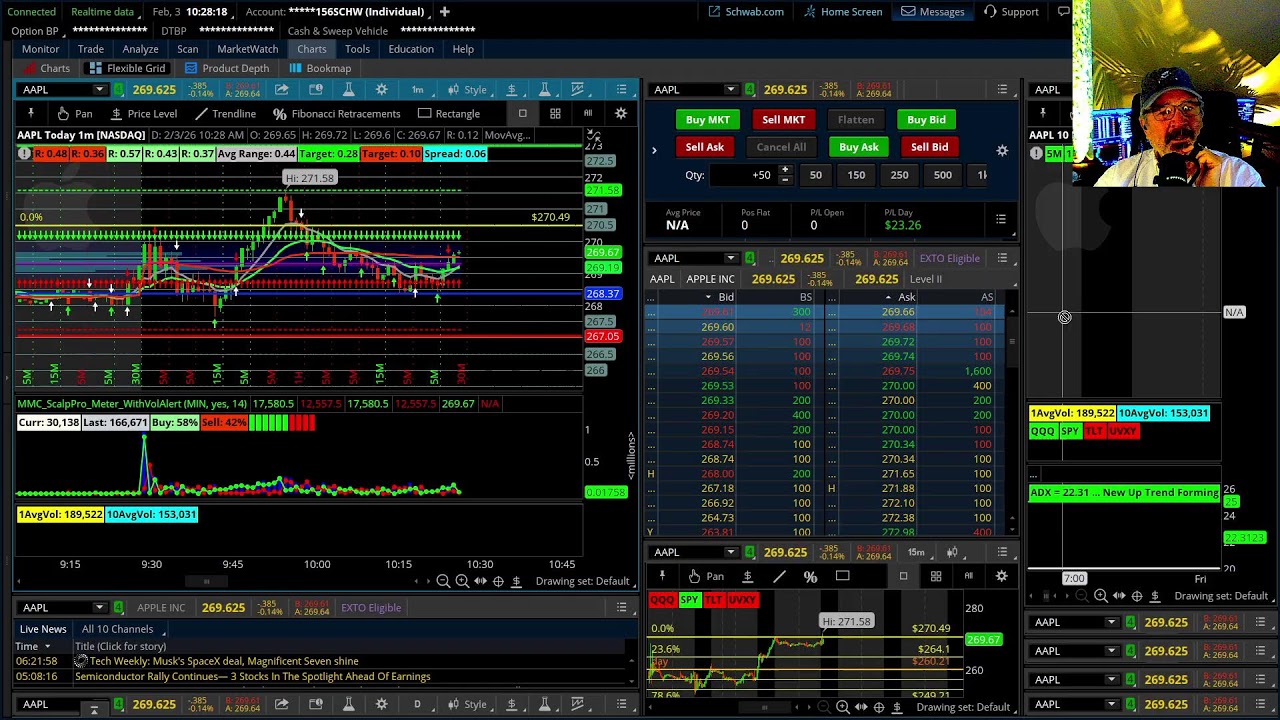The height and width of the screenshot is (720, 1280).
Task: Select Pan tool in 15m chart
Action: 705,576
